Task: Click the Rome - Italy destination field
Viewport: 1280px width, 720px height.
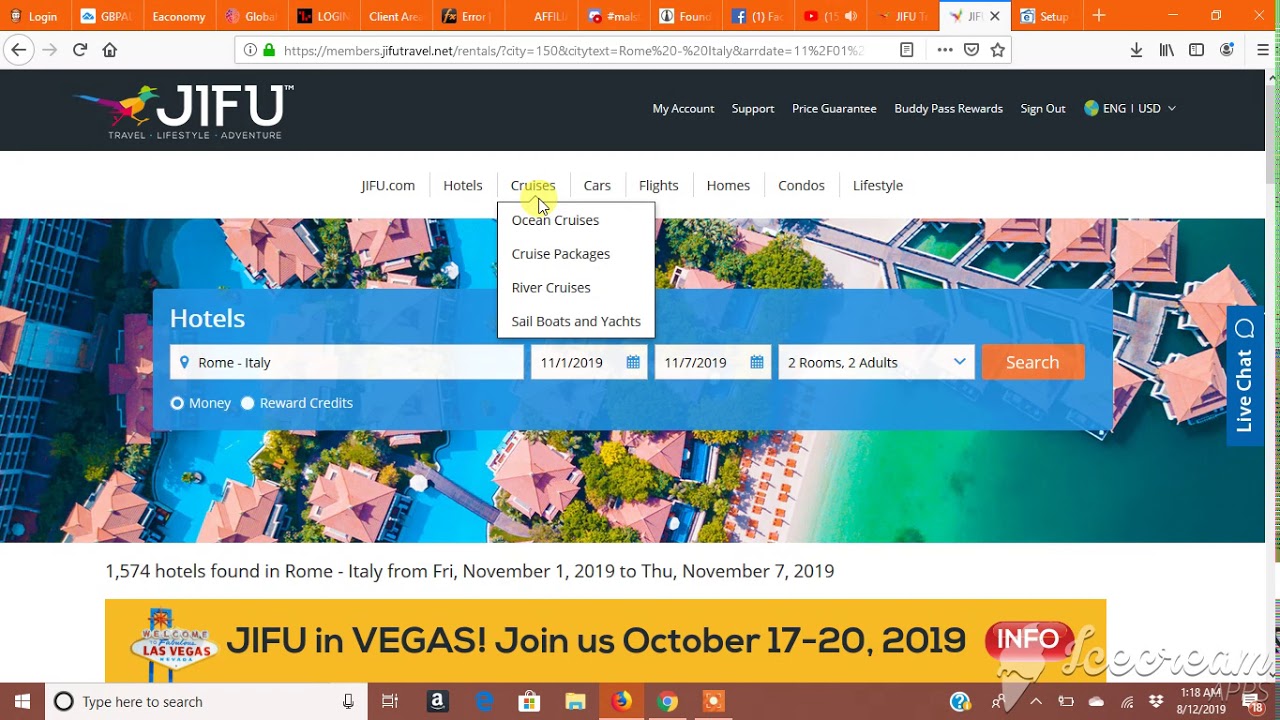Action: 346,362
